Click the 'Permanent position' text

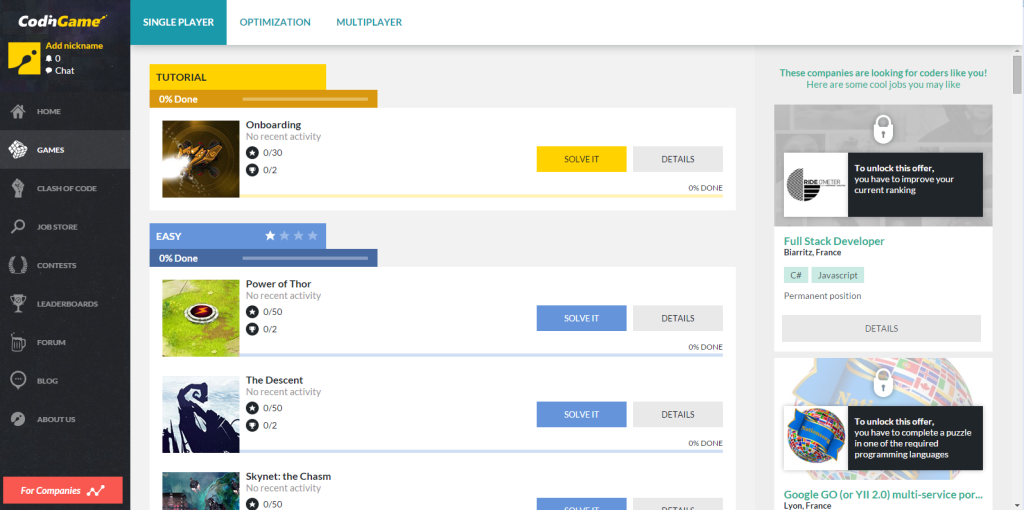[822, 296]
